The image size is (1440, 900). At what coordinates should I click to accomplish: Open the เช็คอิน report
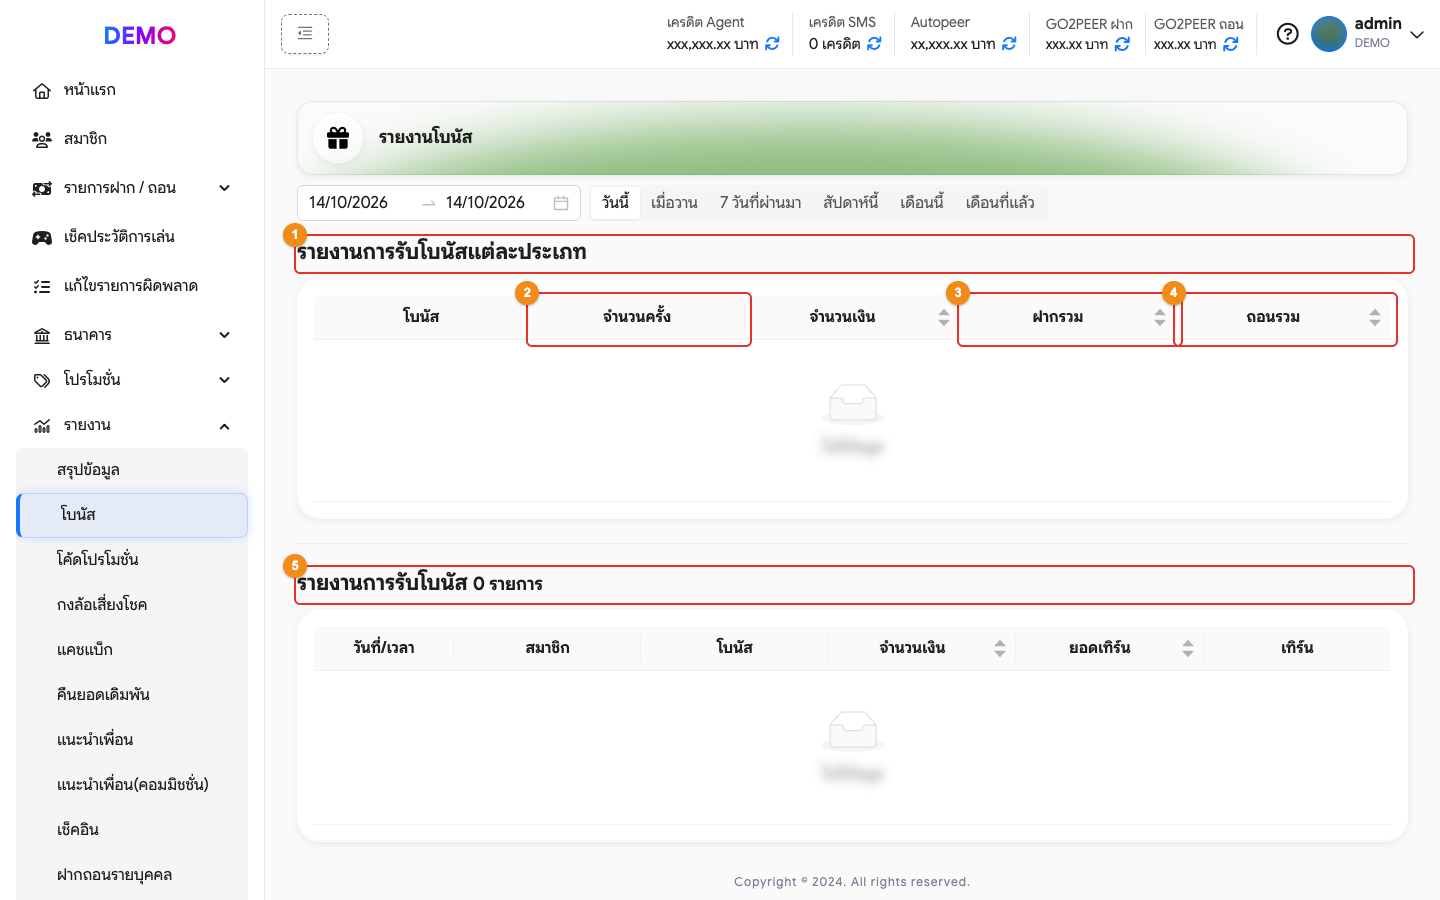(132, 830)
